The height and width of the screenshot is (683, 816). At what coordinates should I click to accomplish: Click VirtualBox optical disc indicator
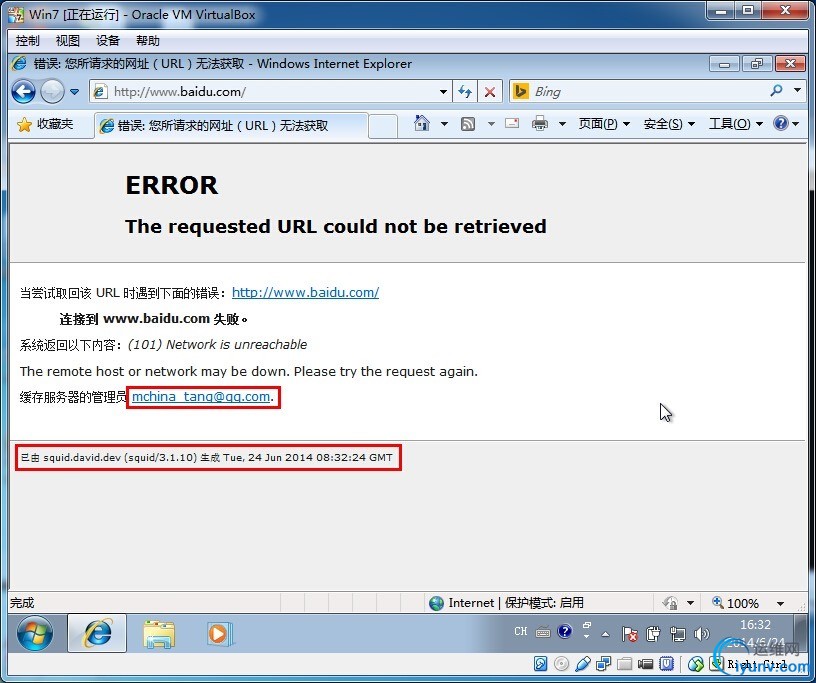pos(562,664)
